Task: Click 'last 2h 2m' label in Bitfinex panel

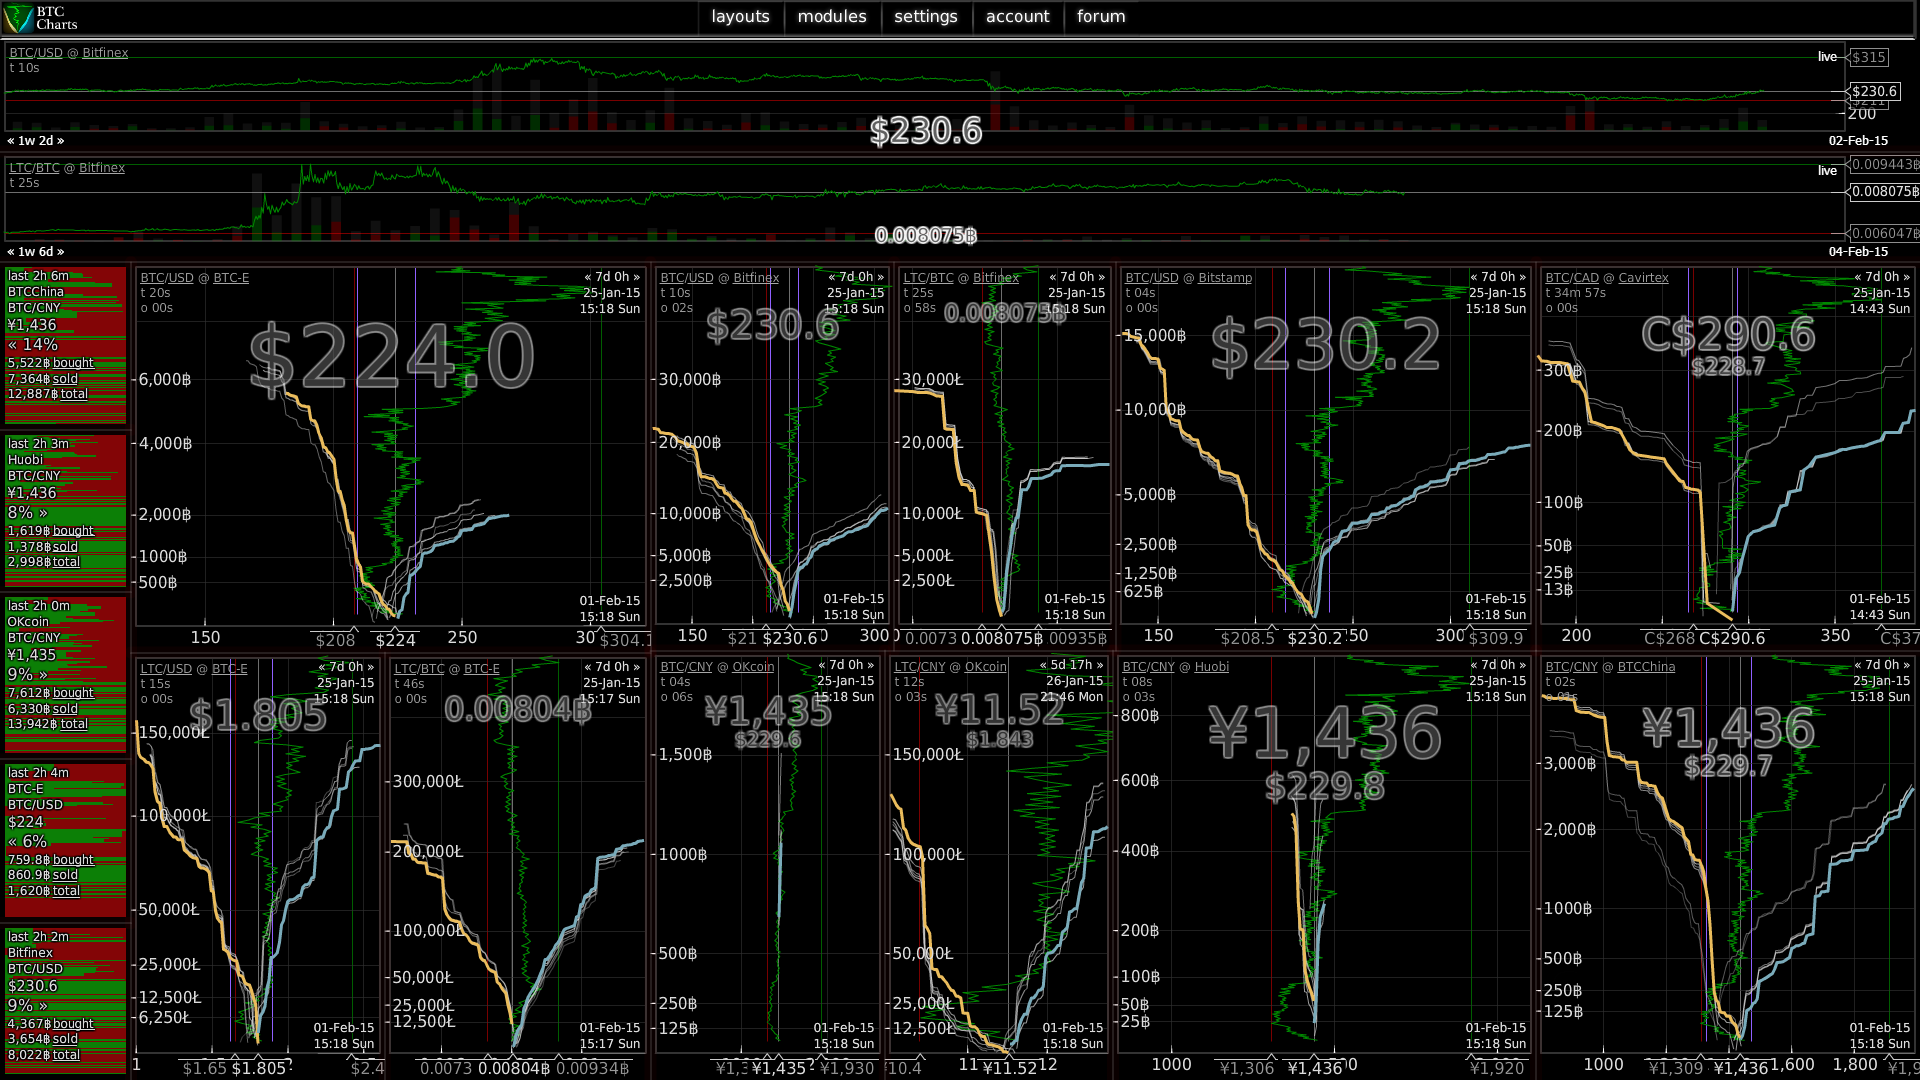Action: [39, 937]
